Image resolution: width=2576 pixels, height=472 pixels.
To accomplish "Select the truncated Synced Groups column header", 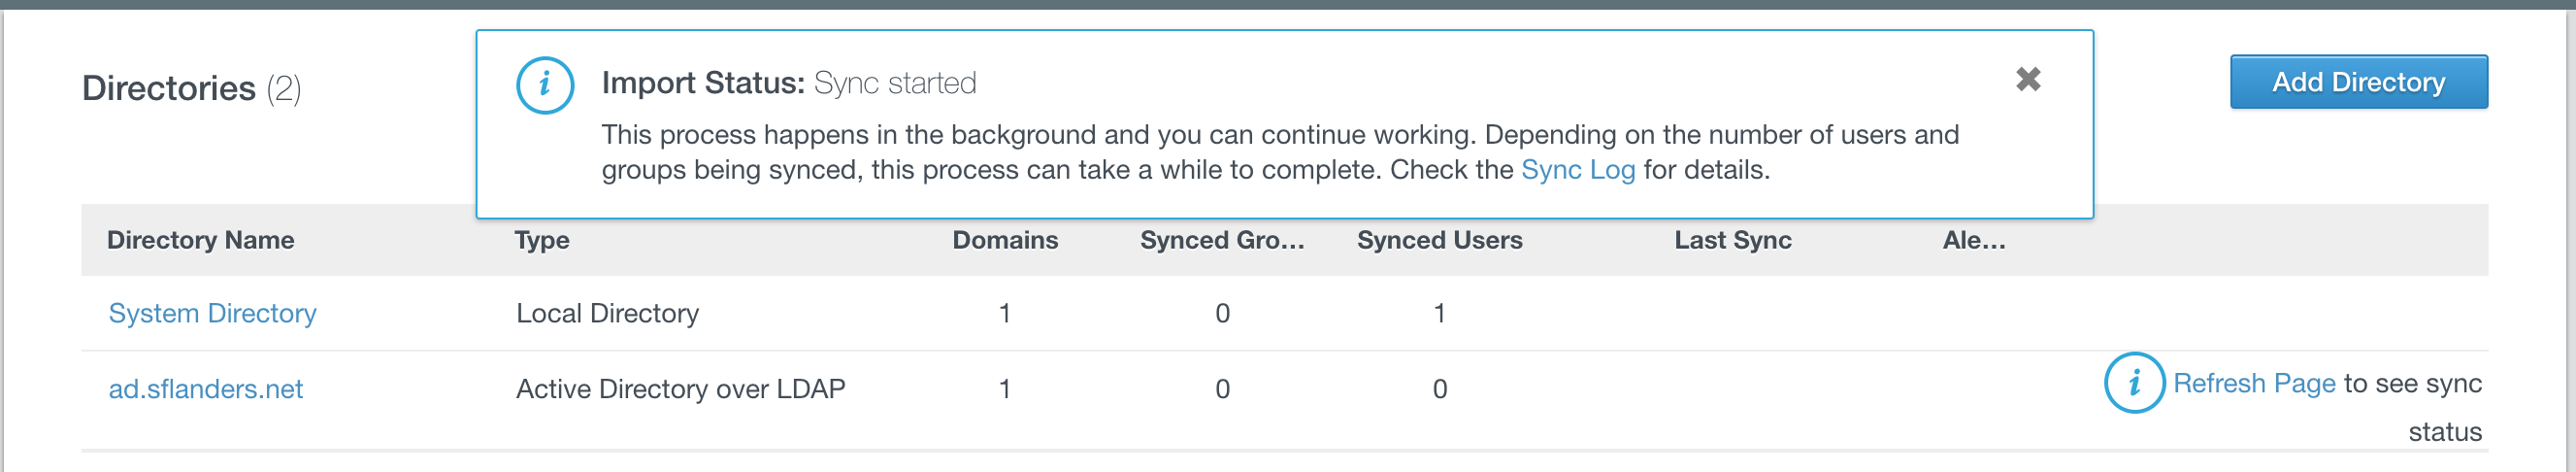I will click(x=1221, y=241).
